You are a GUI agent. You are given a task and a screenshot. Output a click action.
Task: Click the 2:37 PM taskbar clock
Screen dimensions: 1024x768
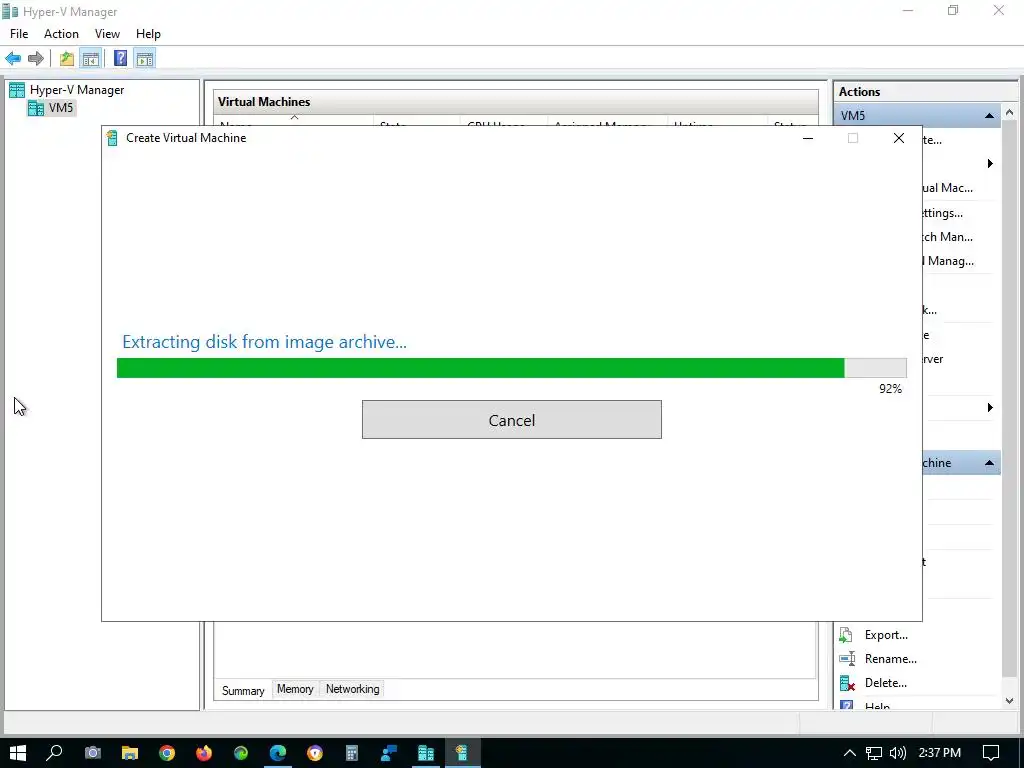click(940, 753)
